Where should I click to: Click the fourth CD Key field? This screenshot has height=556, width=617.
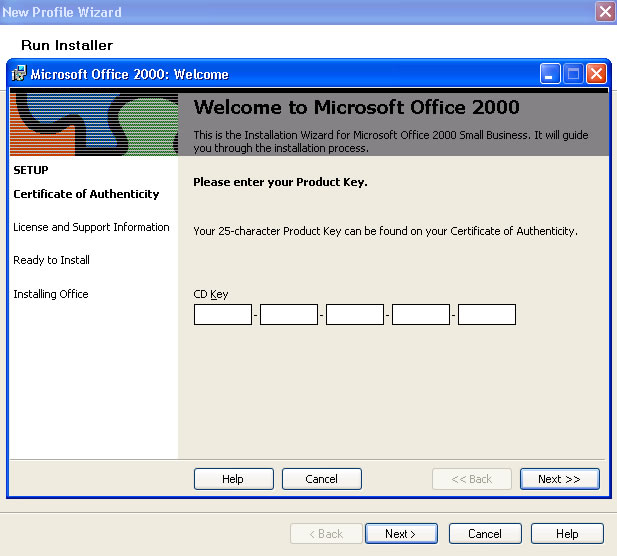[x=421, y=314]
